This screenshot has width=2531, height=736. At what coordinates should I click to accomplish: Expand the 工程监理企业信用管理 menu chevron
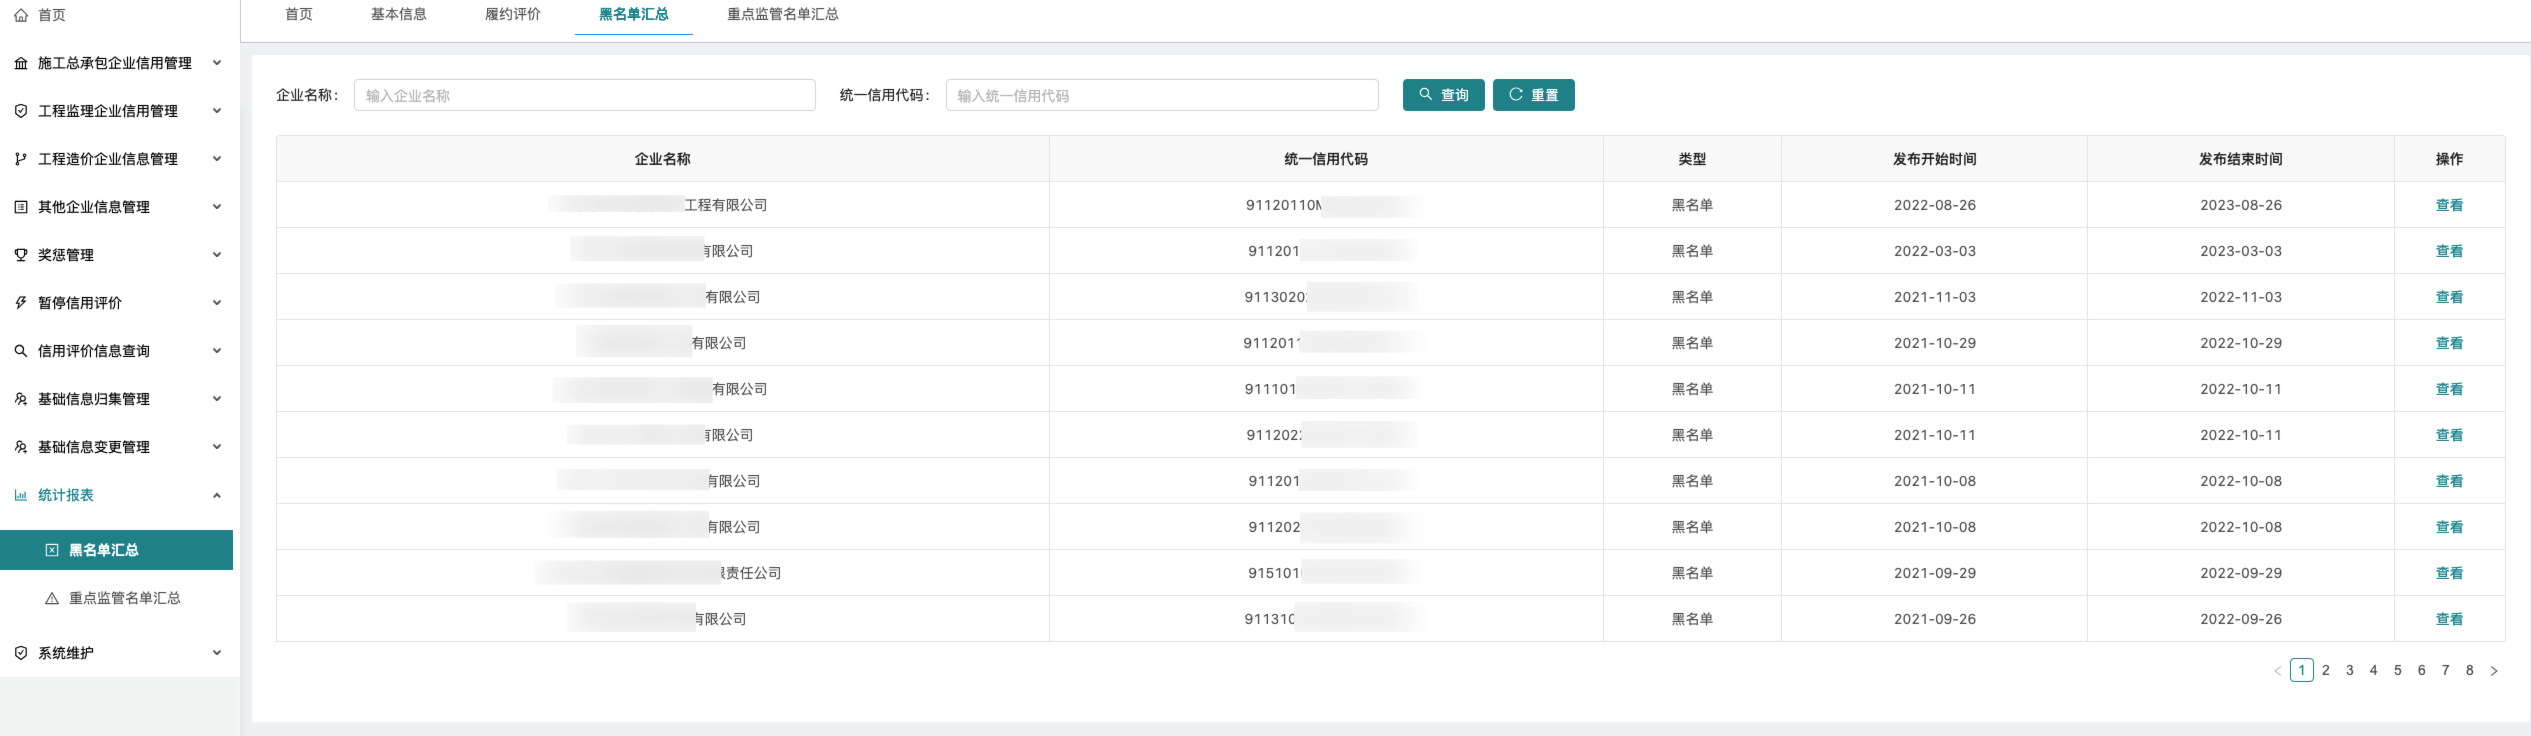(x=217, y=111)
